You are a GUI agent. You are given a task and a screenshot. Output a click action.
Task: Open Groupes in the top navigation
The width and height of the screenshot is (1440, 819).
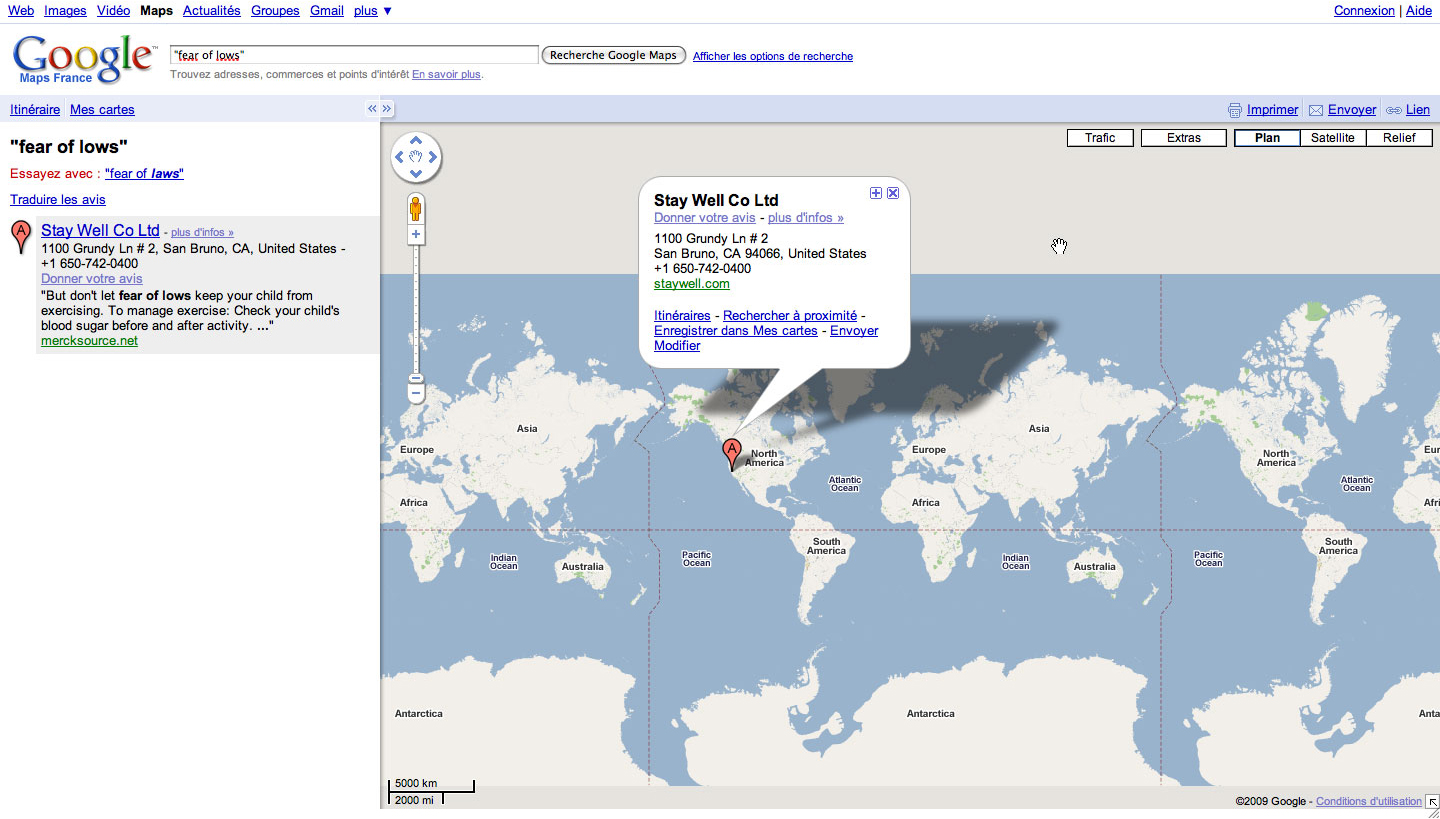pyautogui.click(x=275, y=11)
